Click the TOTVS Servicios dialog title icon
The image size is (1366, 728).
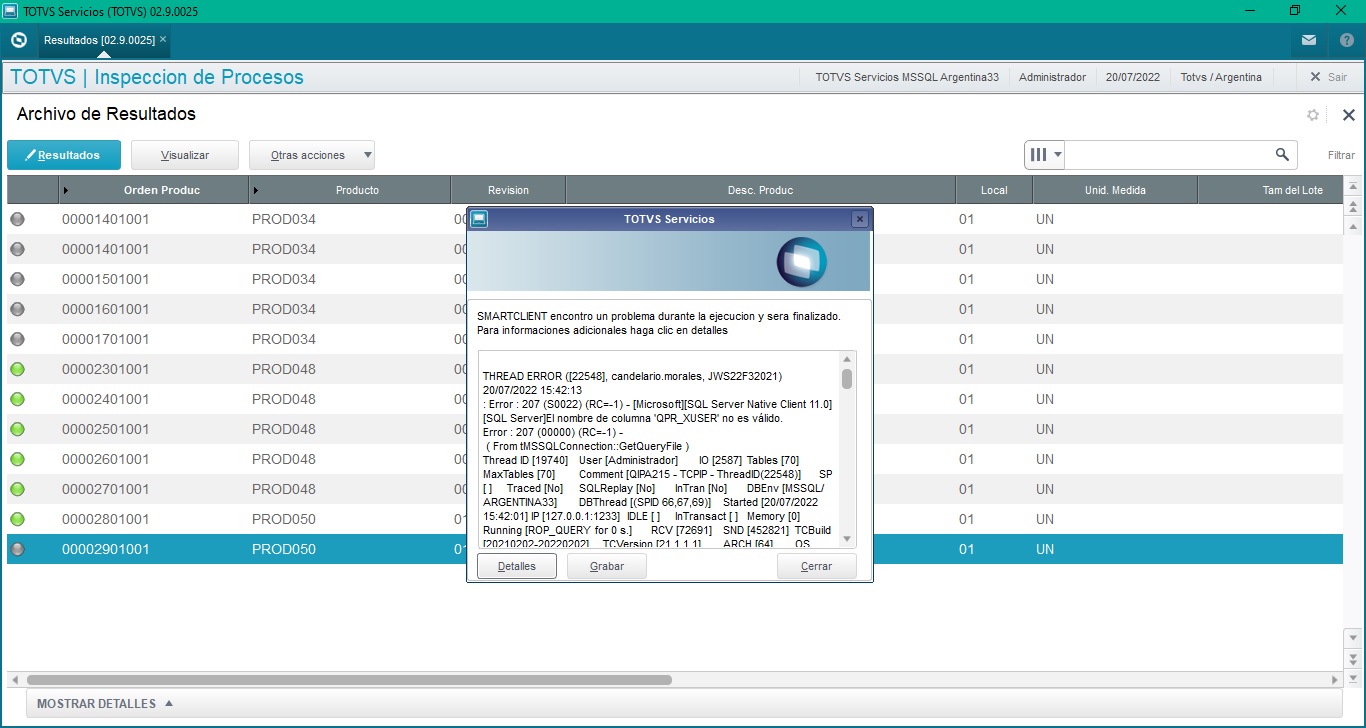[x=479, y=219]
